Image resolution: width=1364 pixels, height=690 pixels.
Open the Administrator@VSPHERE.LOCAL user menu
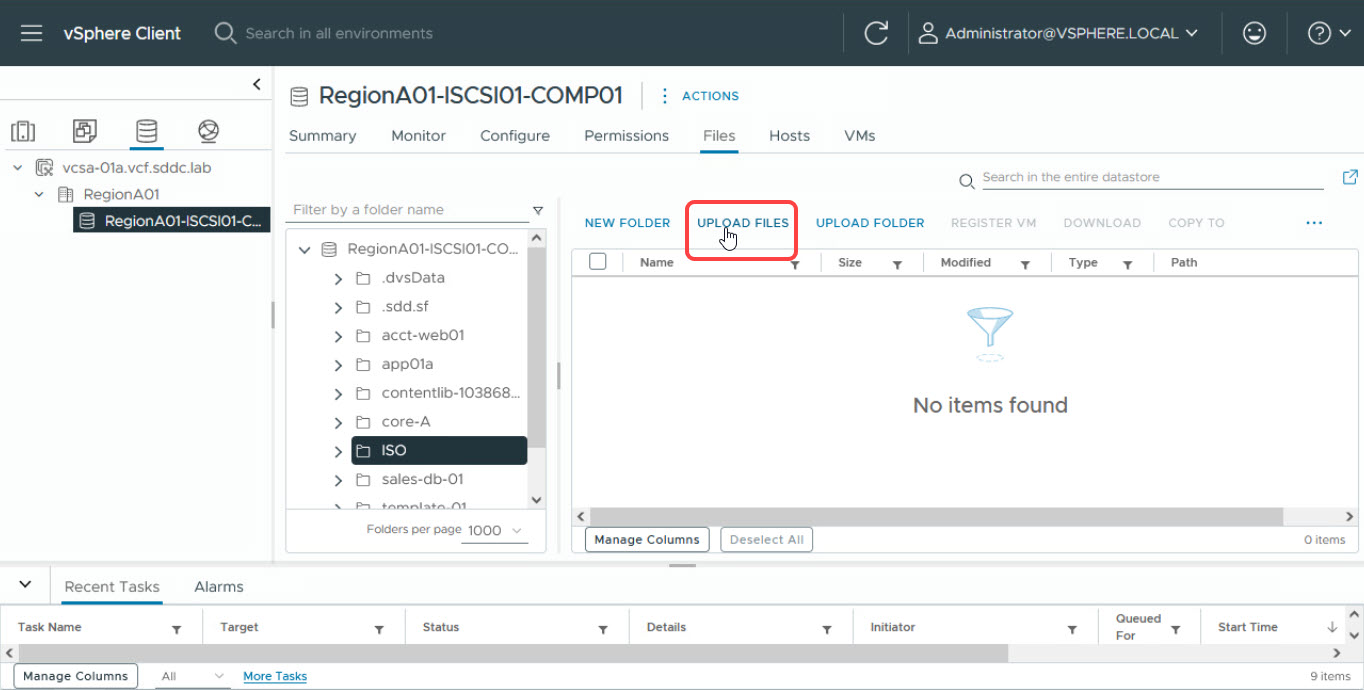click(x=1058, y=33)
